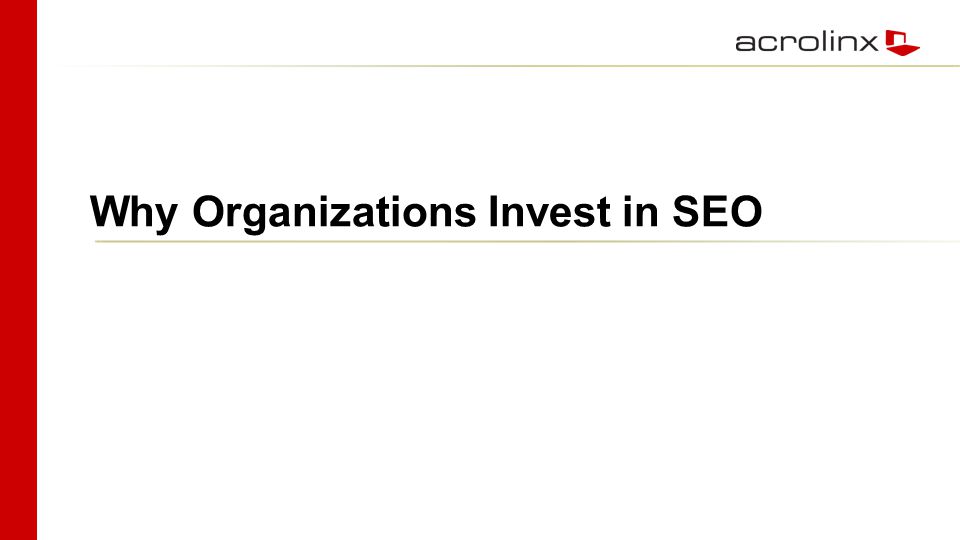Click the word 'SEO' in the title
This screenshot has width=960, height=540.
pos(718,211)
